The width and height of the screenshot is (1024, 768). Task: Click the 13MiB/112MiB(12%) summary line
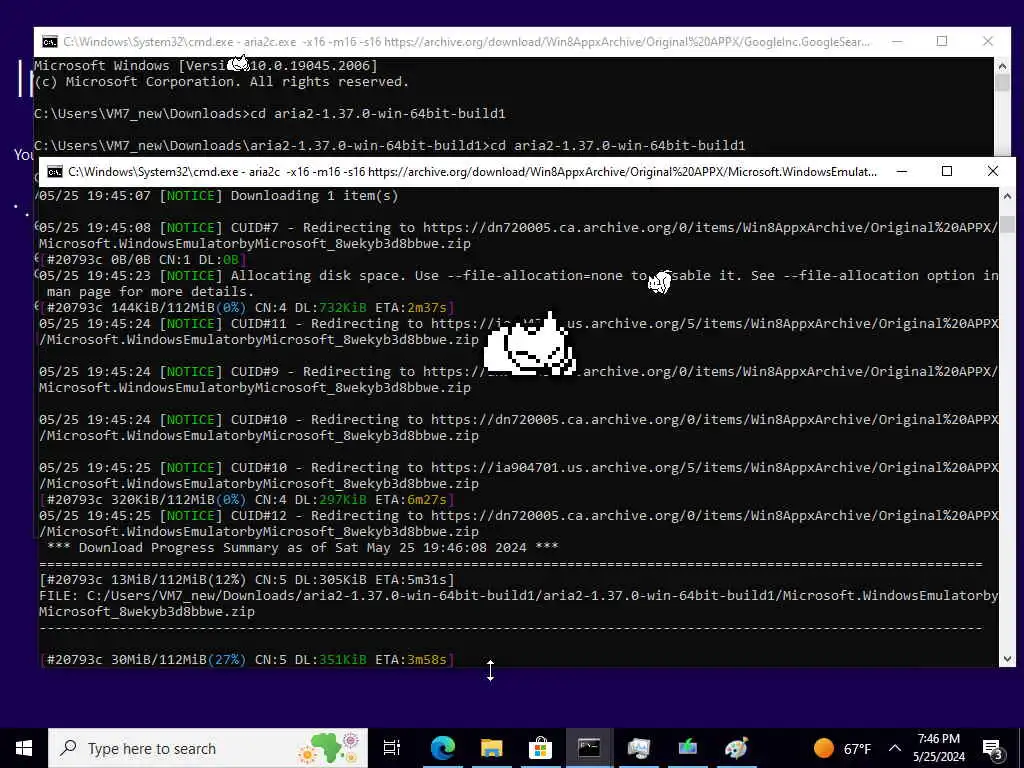coord(247,579)
